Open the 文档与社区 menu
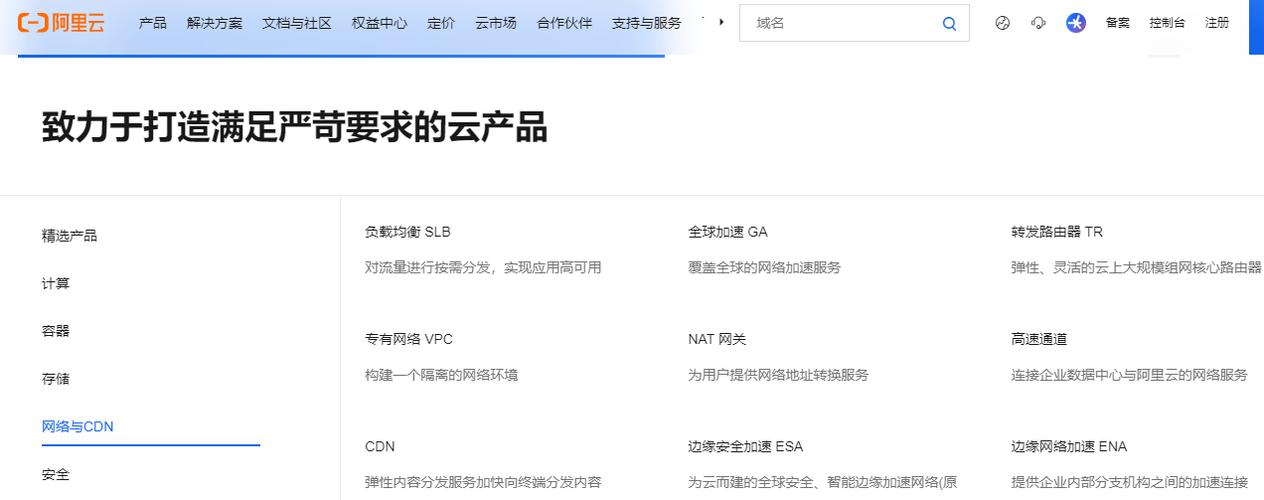 297,23
